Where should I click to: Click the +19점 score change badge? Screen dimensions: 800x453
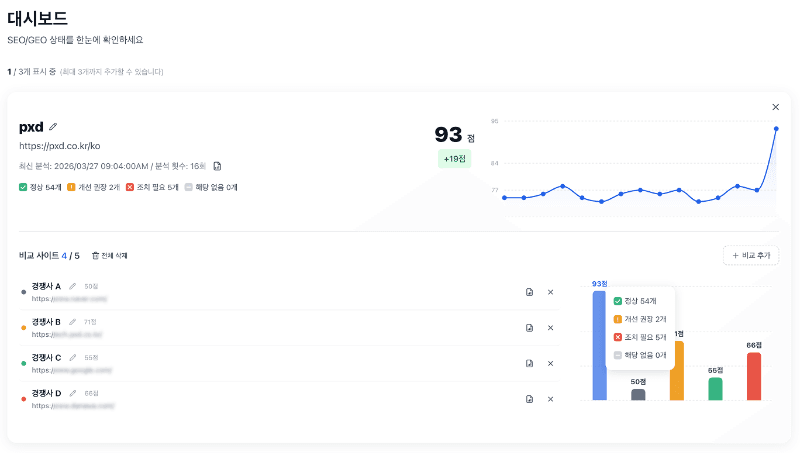(x=454, y=159)
